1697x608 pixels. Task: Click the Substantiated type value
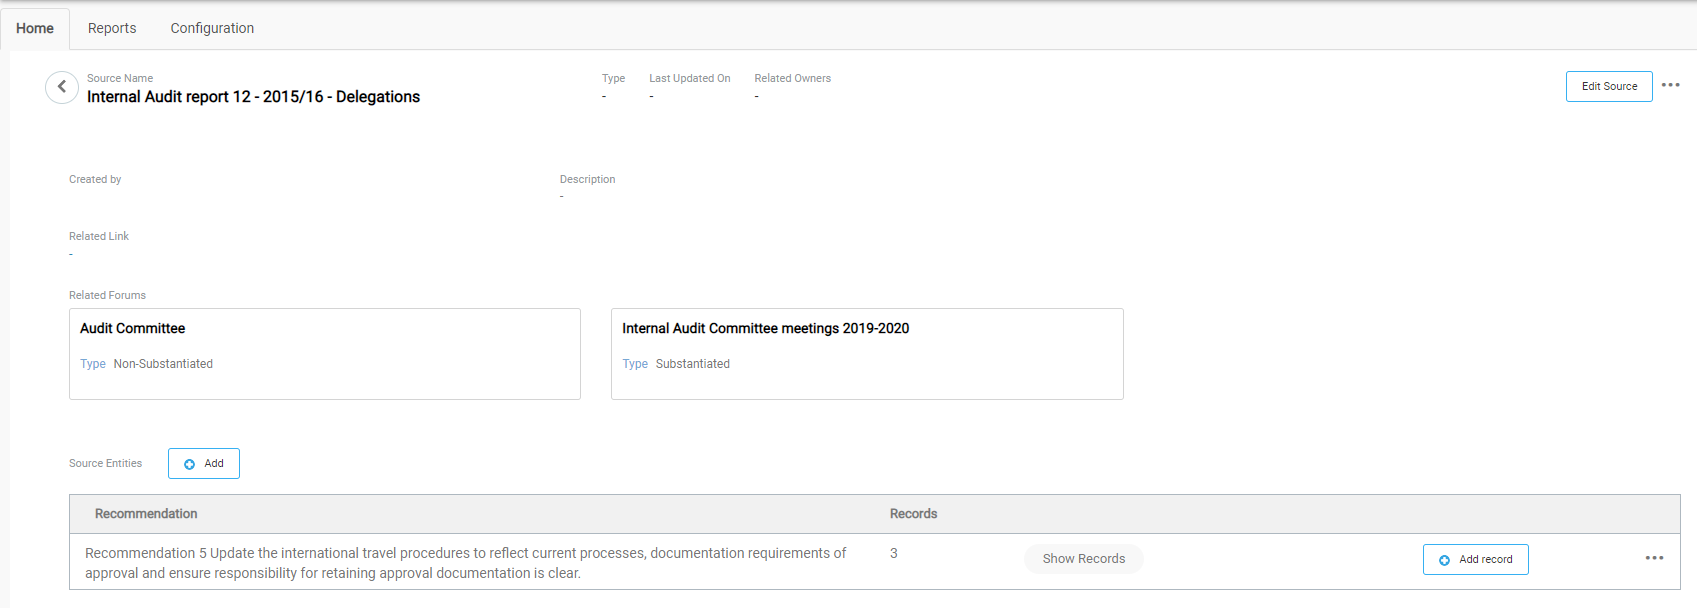click(692, 364)
